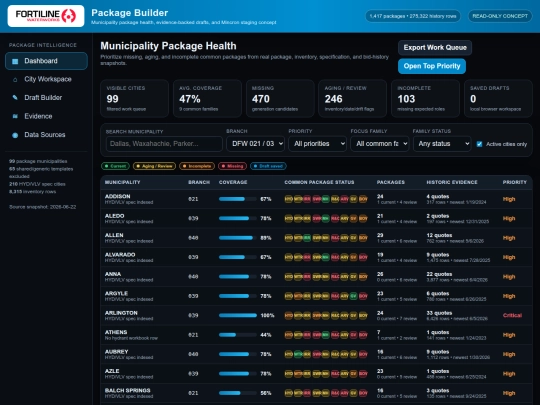Click the Dashboard grid icon in the sidebar
The width and height of the screenshot is (540, 405).
point(15,61)
